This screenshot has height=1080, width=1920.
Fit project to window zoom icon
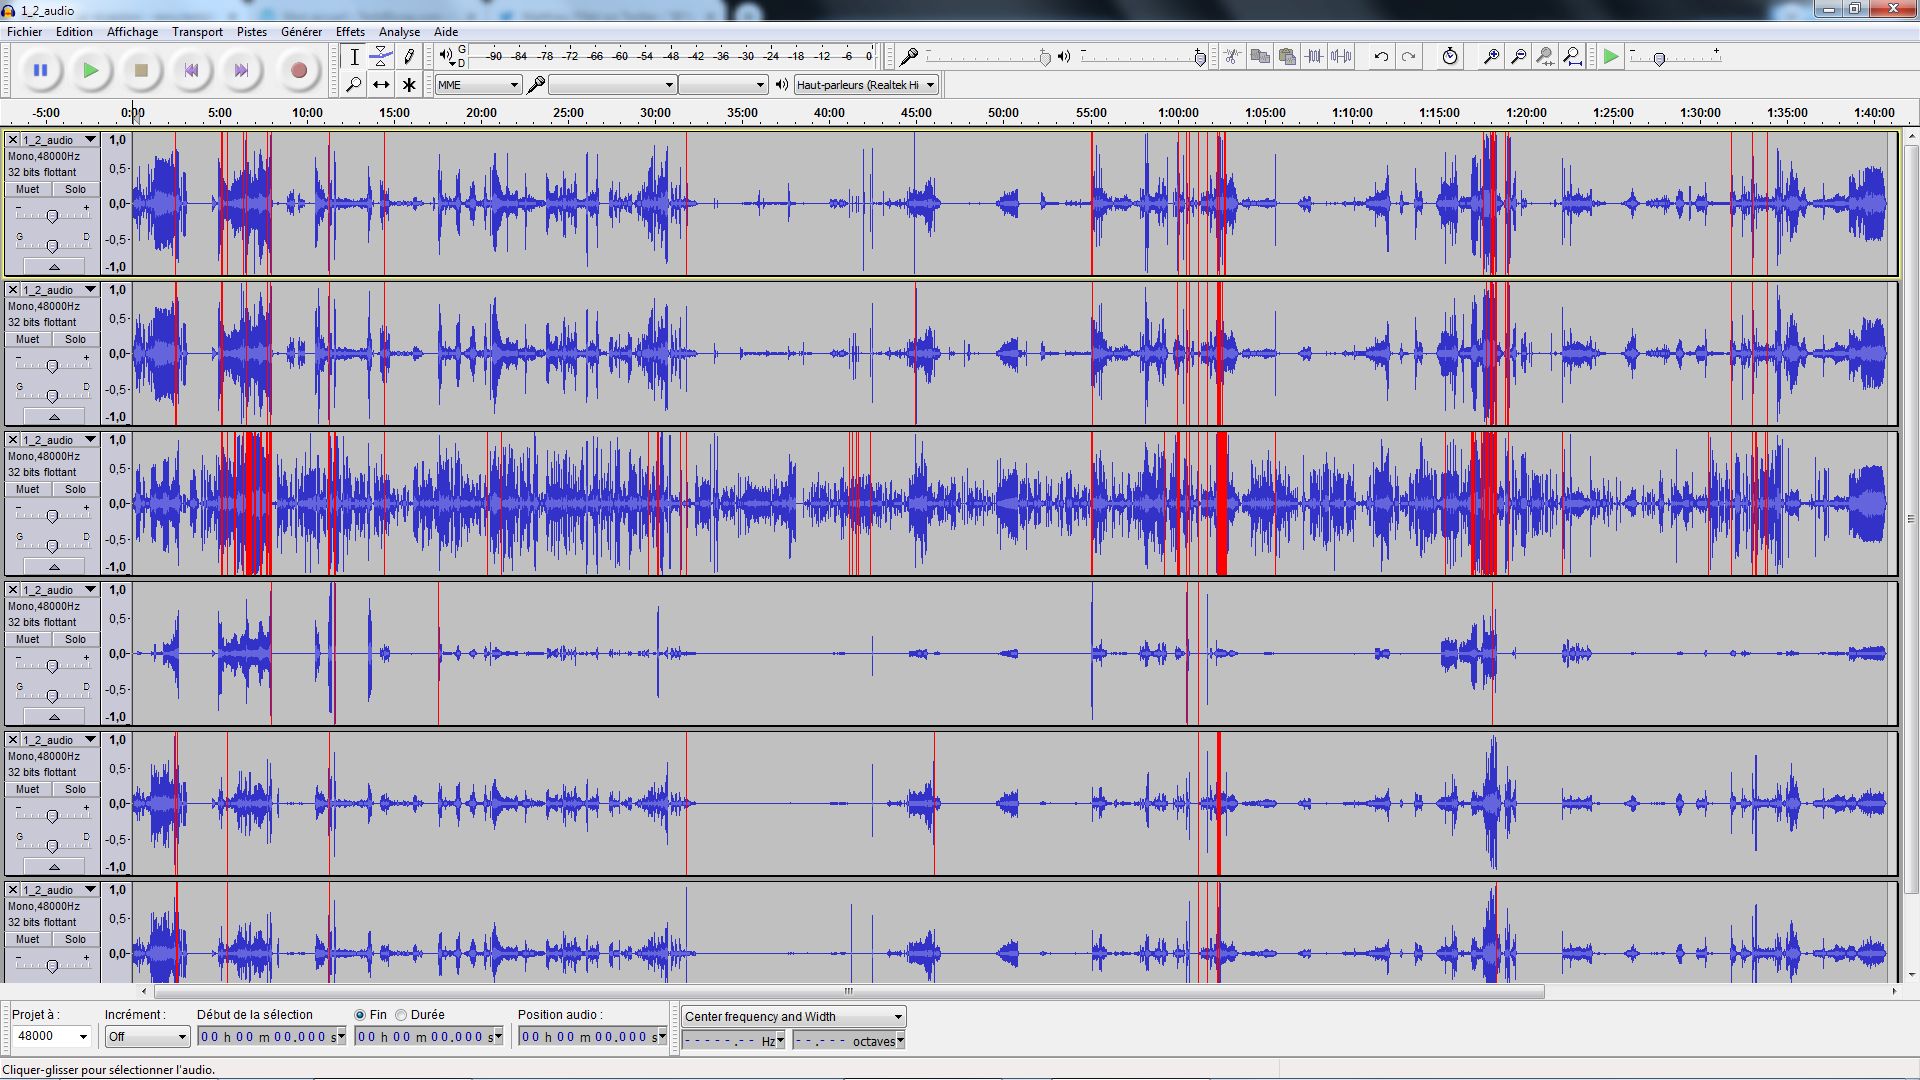1572,57
